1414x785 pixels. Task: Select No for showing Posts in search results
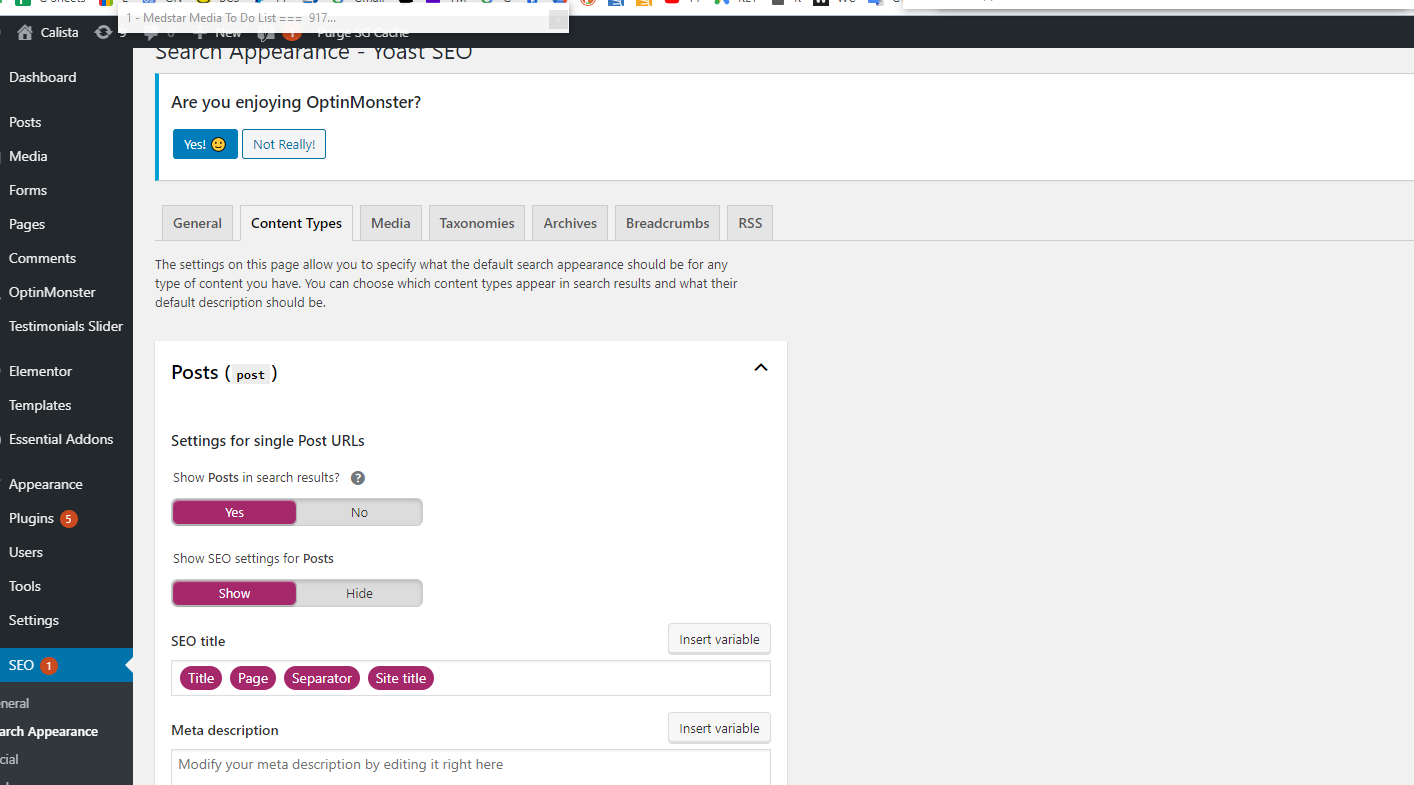359,512
